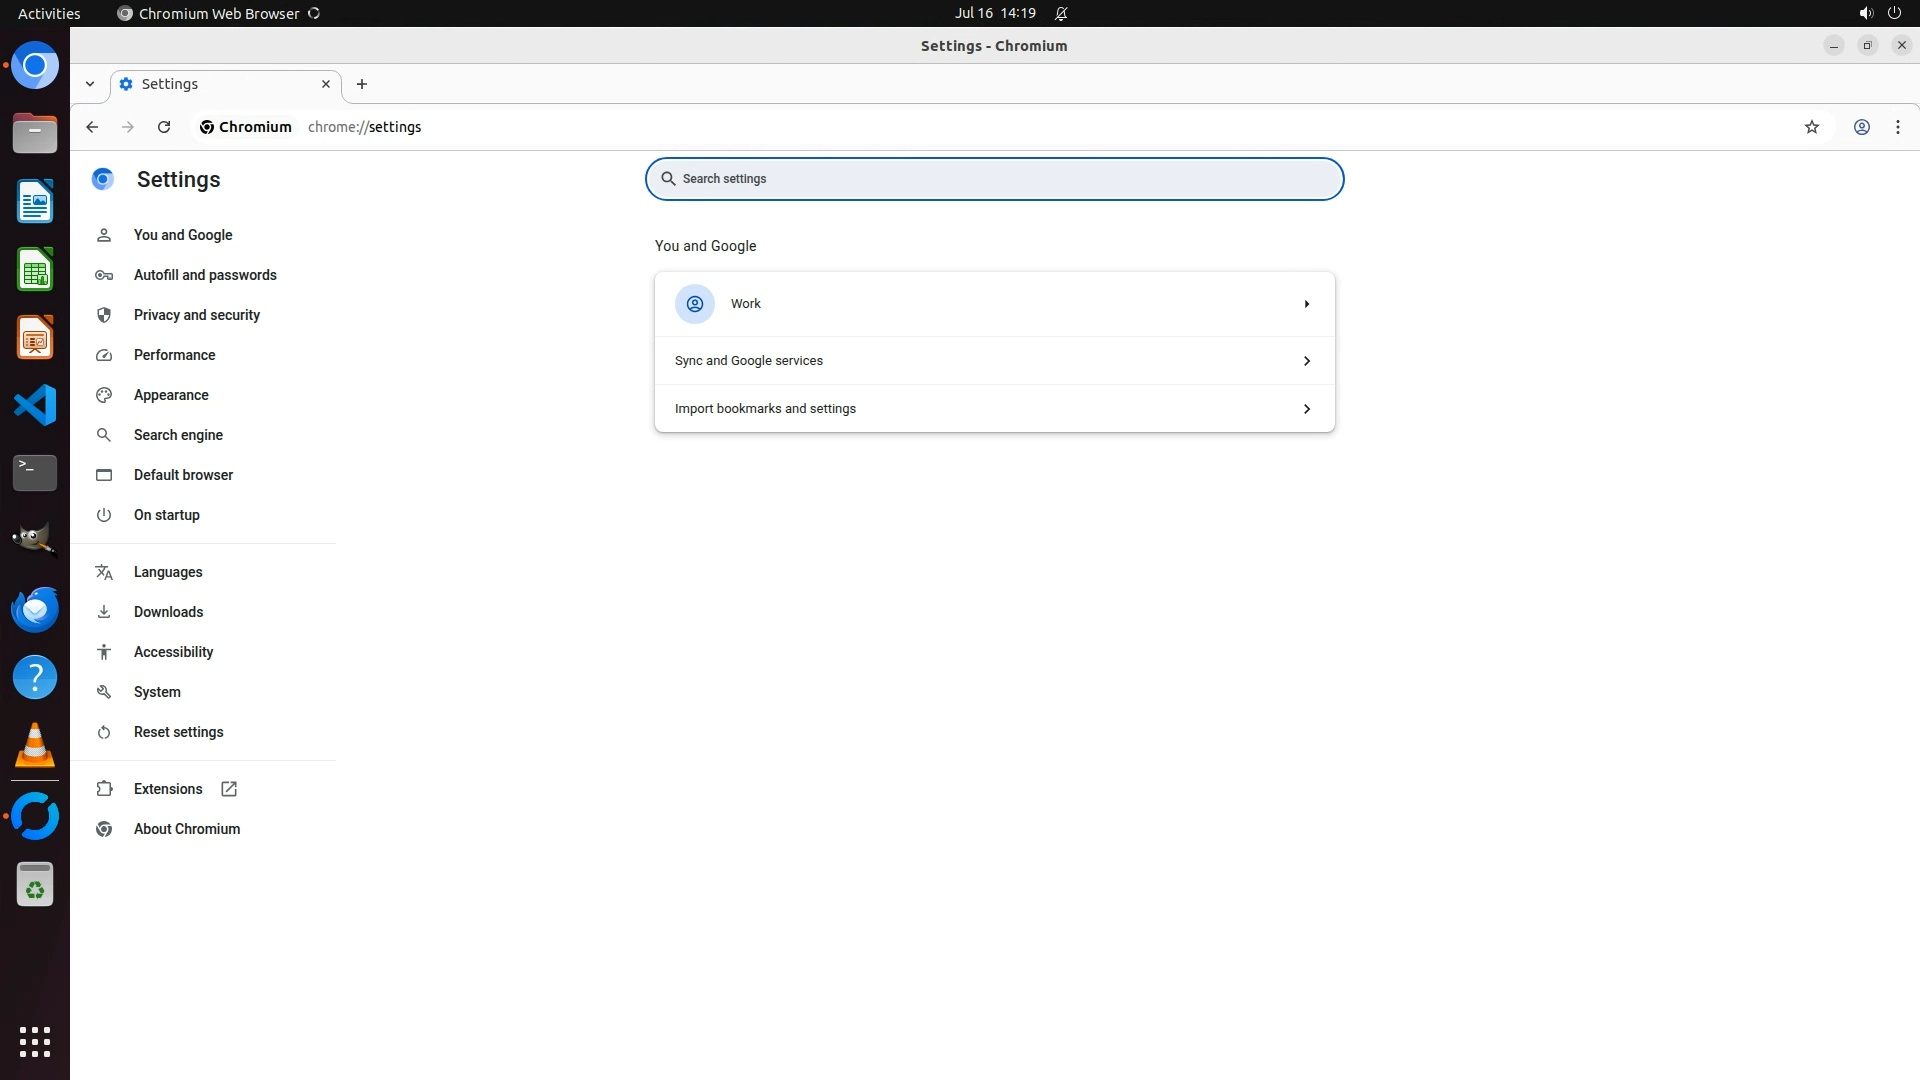Viewport: 1920px width, 1080px height.
Task: Open new tab with plus icon
Action: pos(362,84)
